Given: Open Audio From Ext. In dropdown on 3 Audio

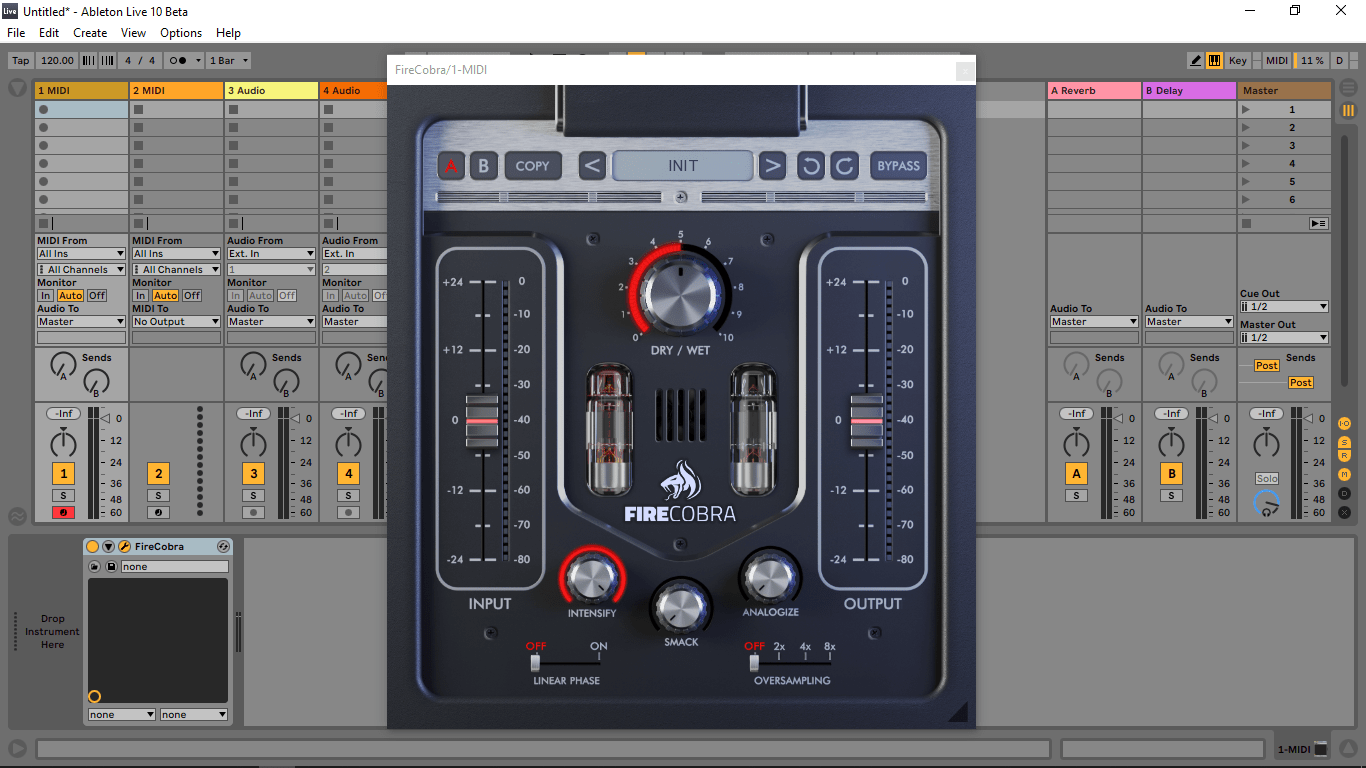Looking at the screenshot, I should [x=271, y=254].
